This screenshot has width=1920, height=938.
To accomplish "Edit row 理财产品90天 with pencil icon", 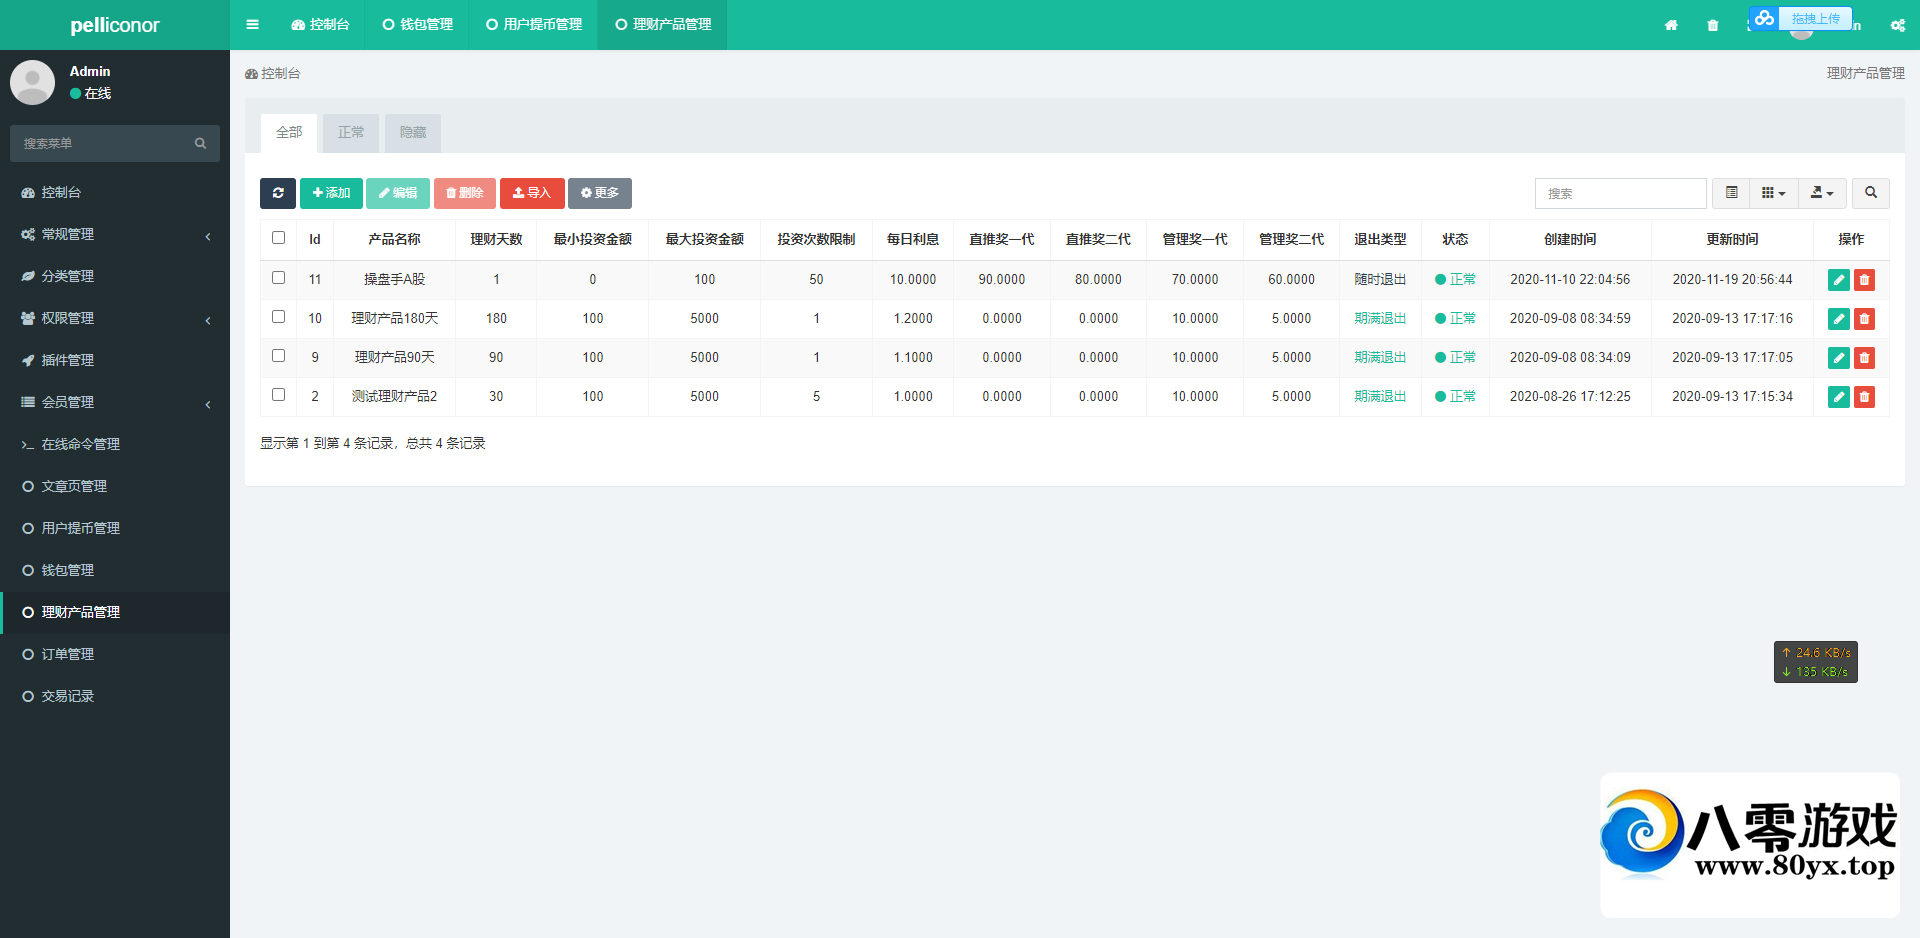I will pos(1838,358).
